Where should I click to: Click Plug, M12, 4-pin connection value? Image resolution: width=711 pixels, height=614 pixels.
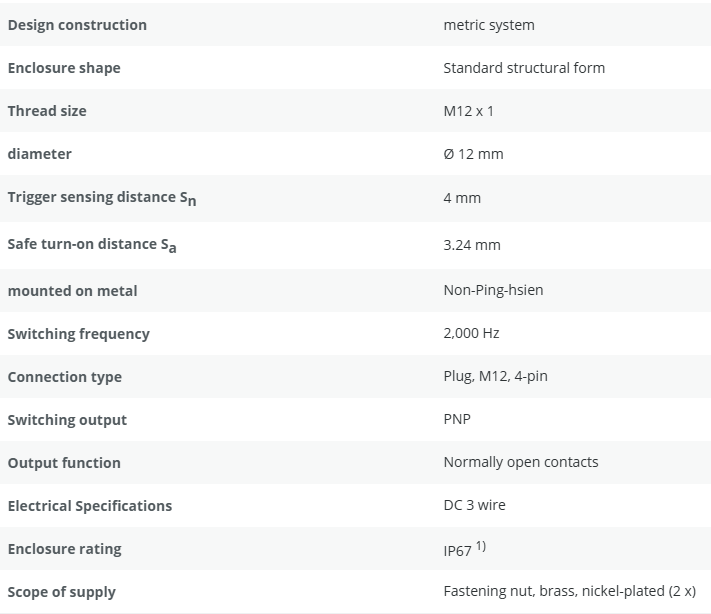point(496,376)
